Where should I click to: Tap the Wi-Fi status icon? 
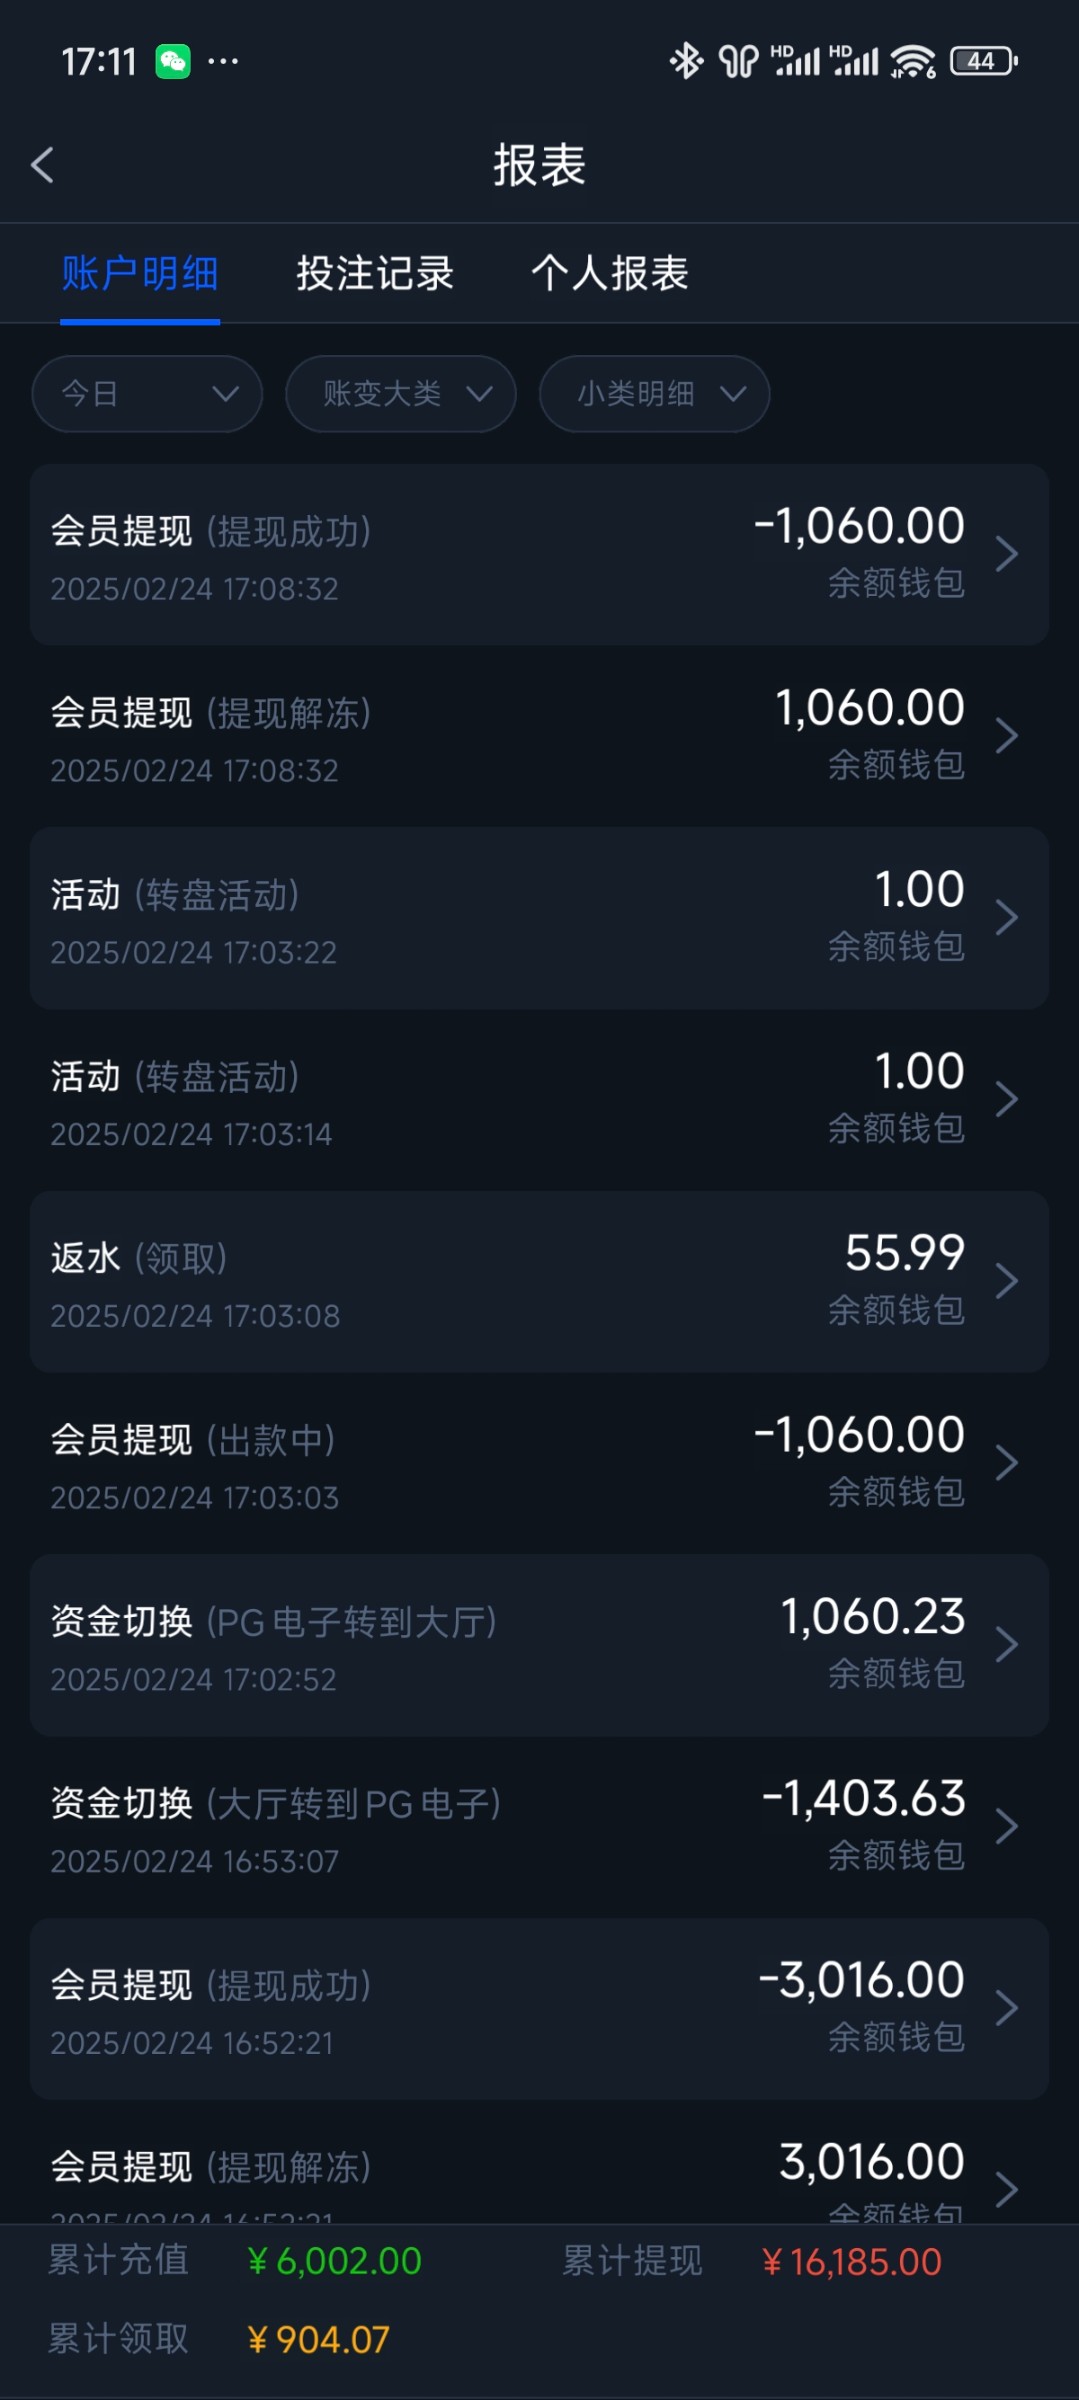(913, 62)
